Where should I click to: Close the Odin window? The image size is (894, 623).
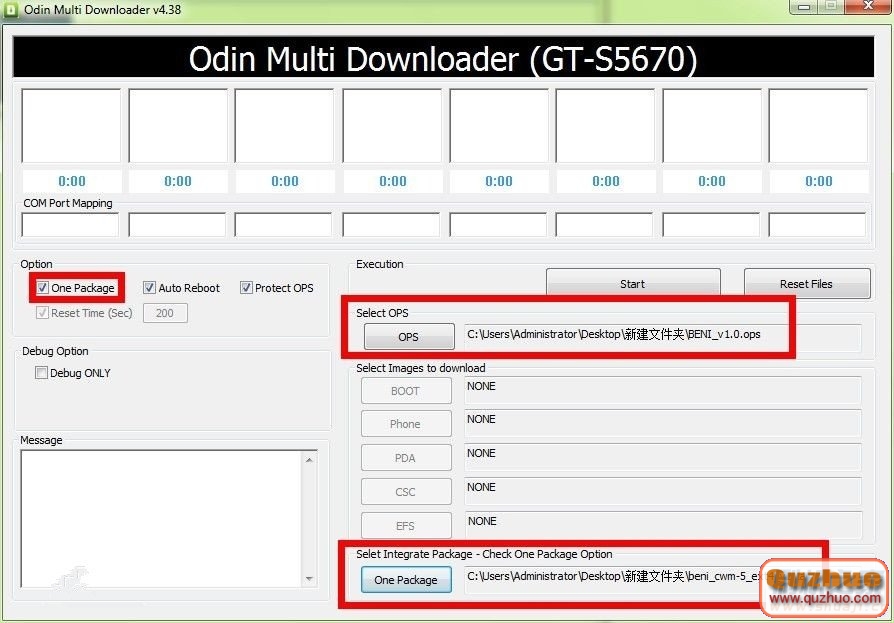[x=868, y=6]
